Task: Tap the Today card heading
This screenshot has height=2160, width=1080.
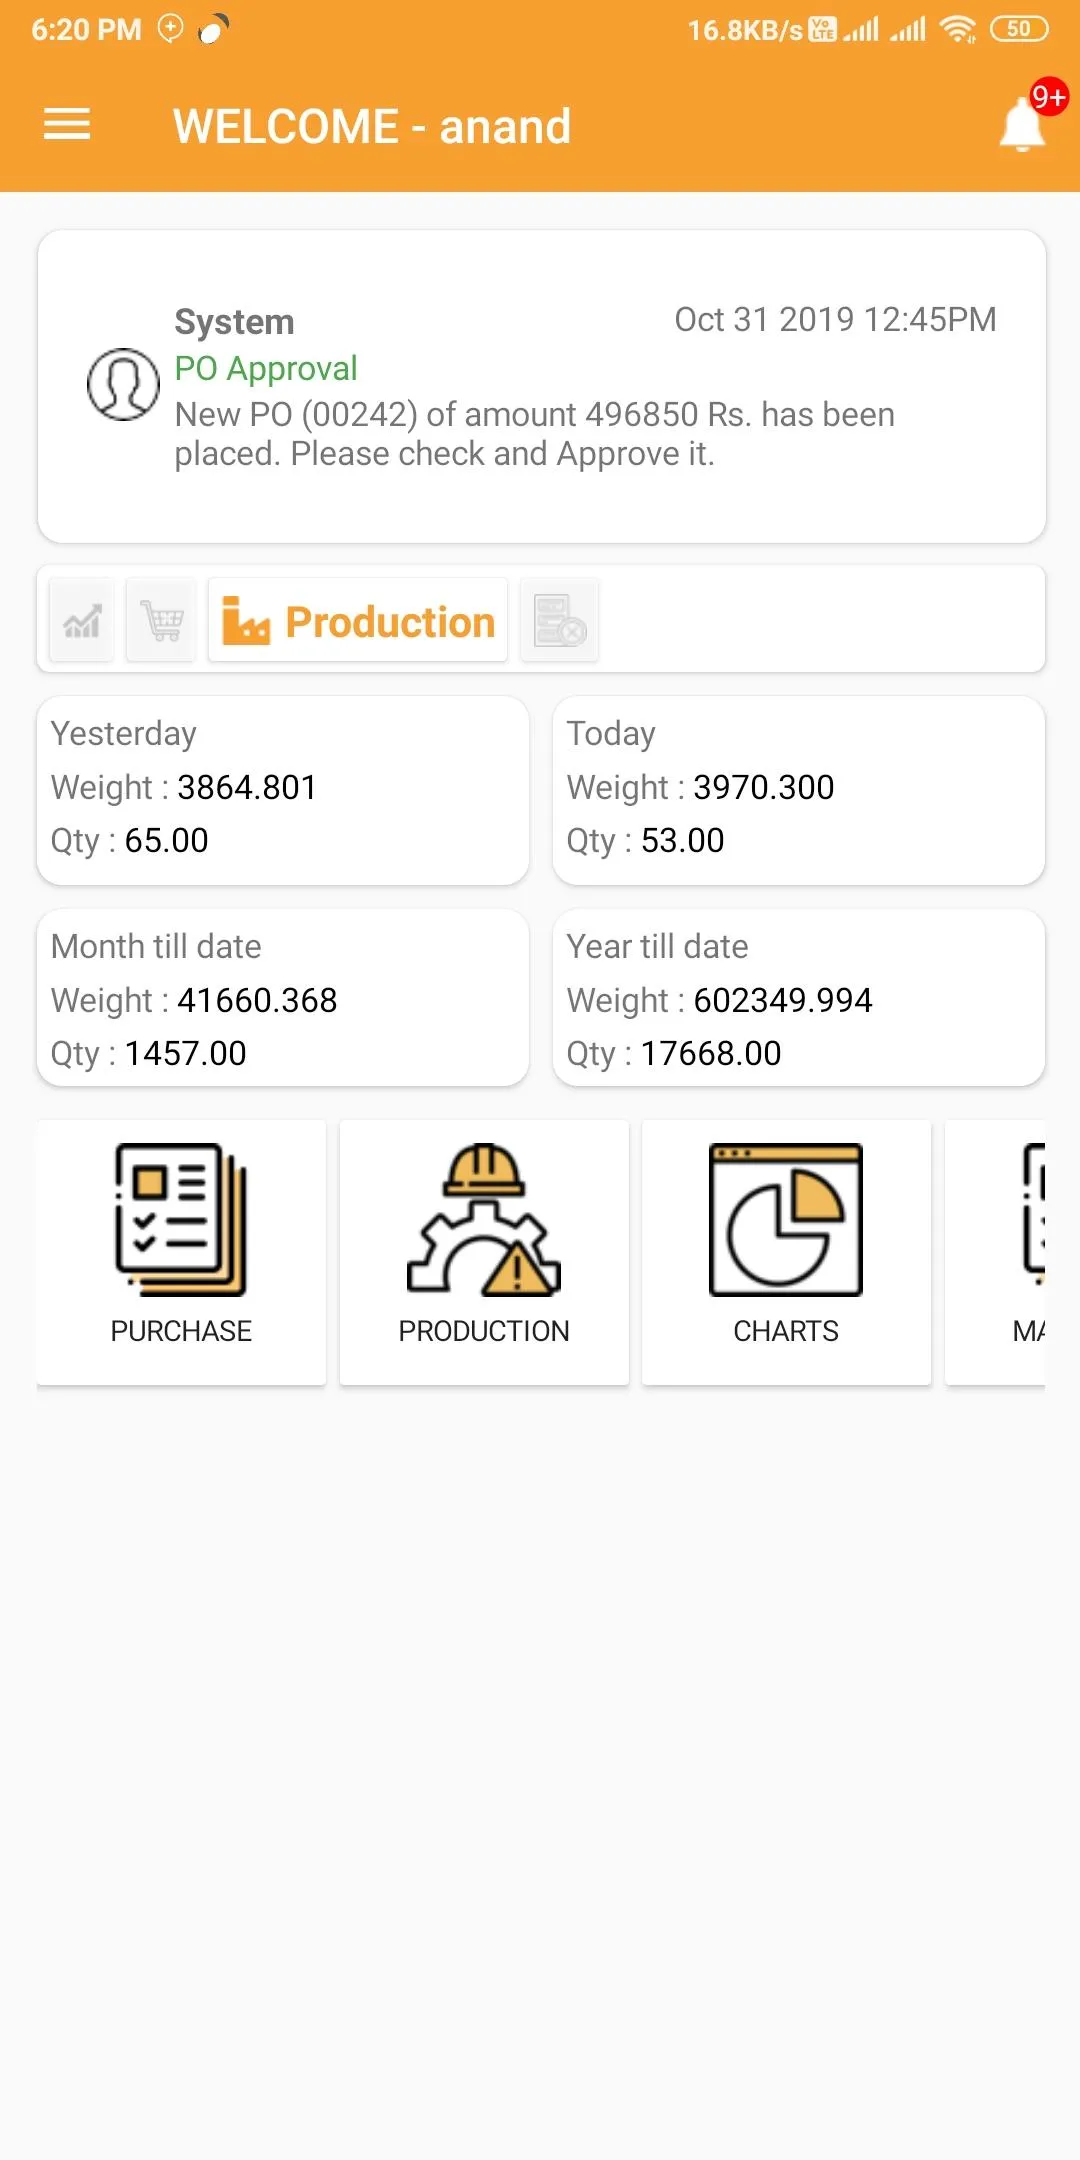Action: tap(611, 734)
